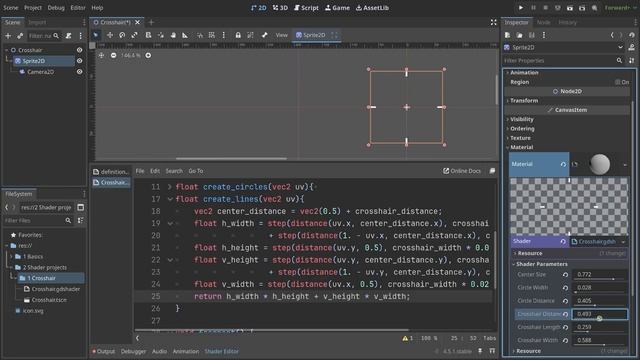Reset Crosshair Distance parameter to default

[565, 314]
